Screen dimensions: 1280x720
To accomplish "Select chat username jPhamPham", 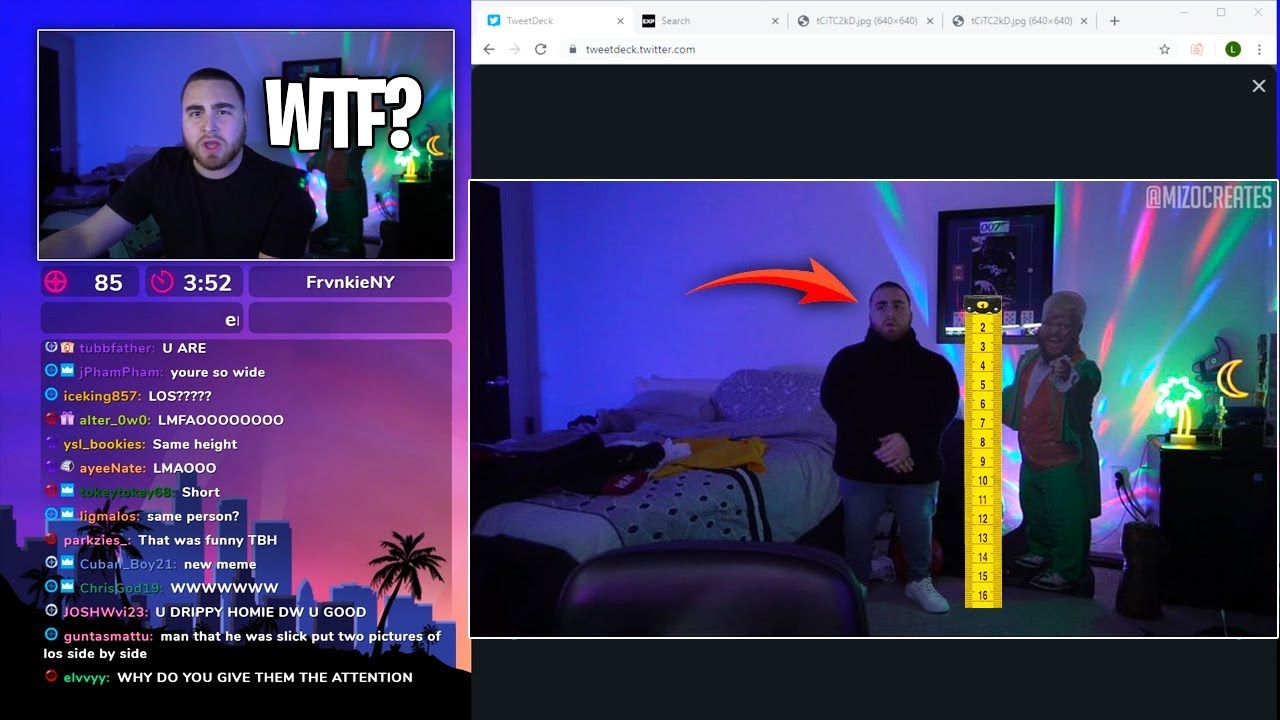I will [x=120, y=372].
